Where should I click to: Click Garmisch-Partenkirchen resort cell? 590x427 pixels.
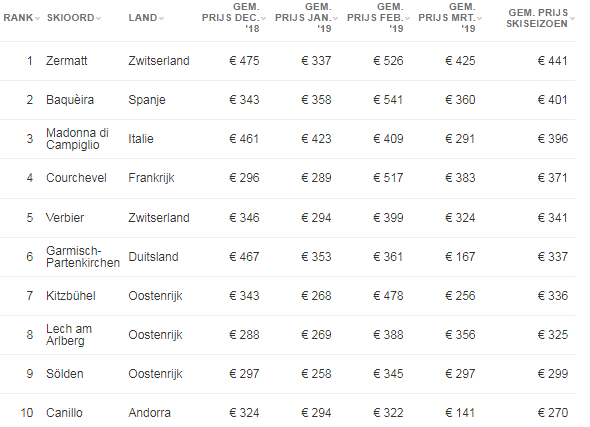point(83,257)
